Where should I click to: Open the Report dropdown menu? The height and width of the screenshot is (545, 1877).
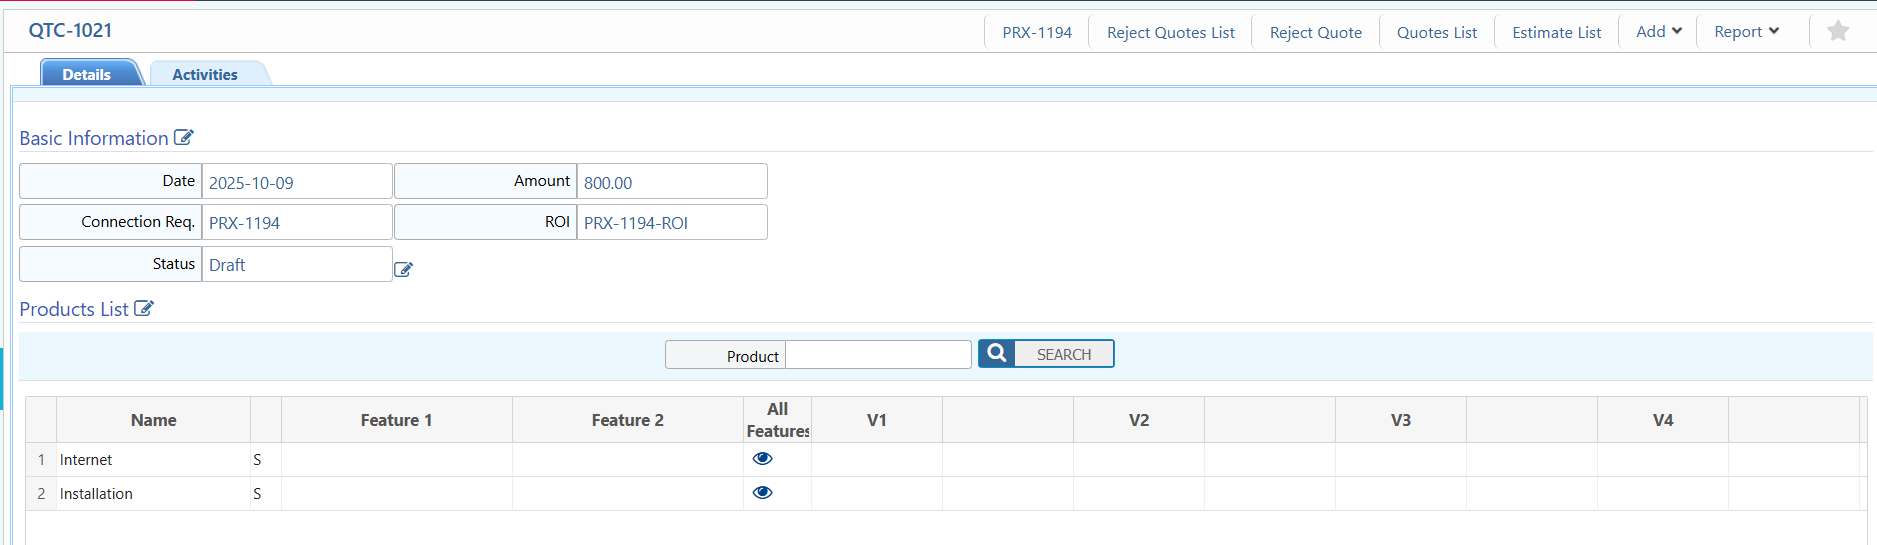(x=1746, y=32)
